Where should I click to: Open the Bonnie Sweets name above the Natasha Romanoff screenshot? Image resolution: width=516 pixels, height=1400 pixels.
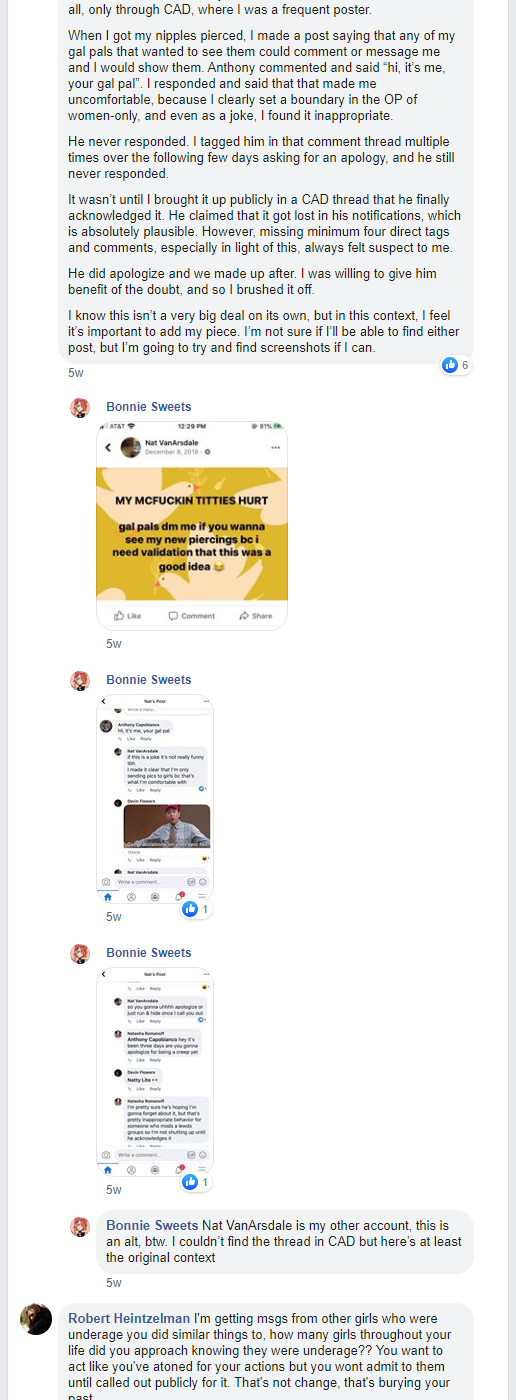click(x=149, y=953)
